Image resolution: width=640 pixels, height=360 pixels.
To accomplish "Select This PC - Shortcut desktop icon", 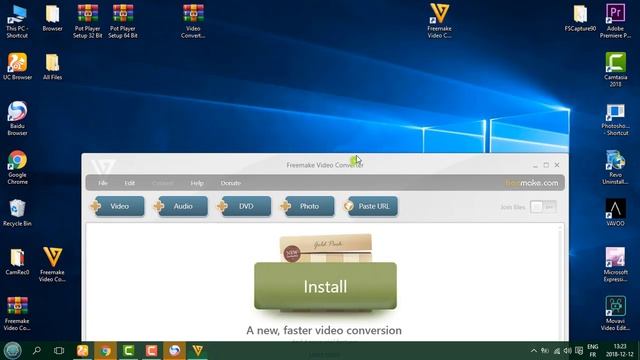I will (x=17, y=22).
